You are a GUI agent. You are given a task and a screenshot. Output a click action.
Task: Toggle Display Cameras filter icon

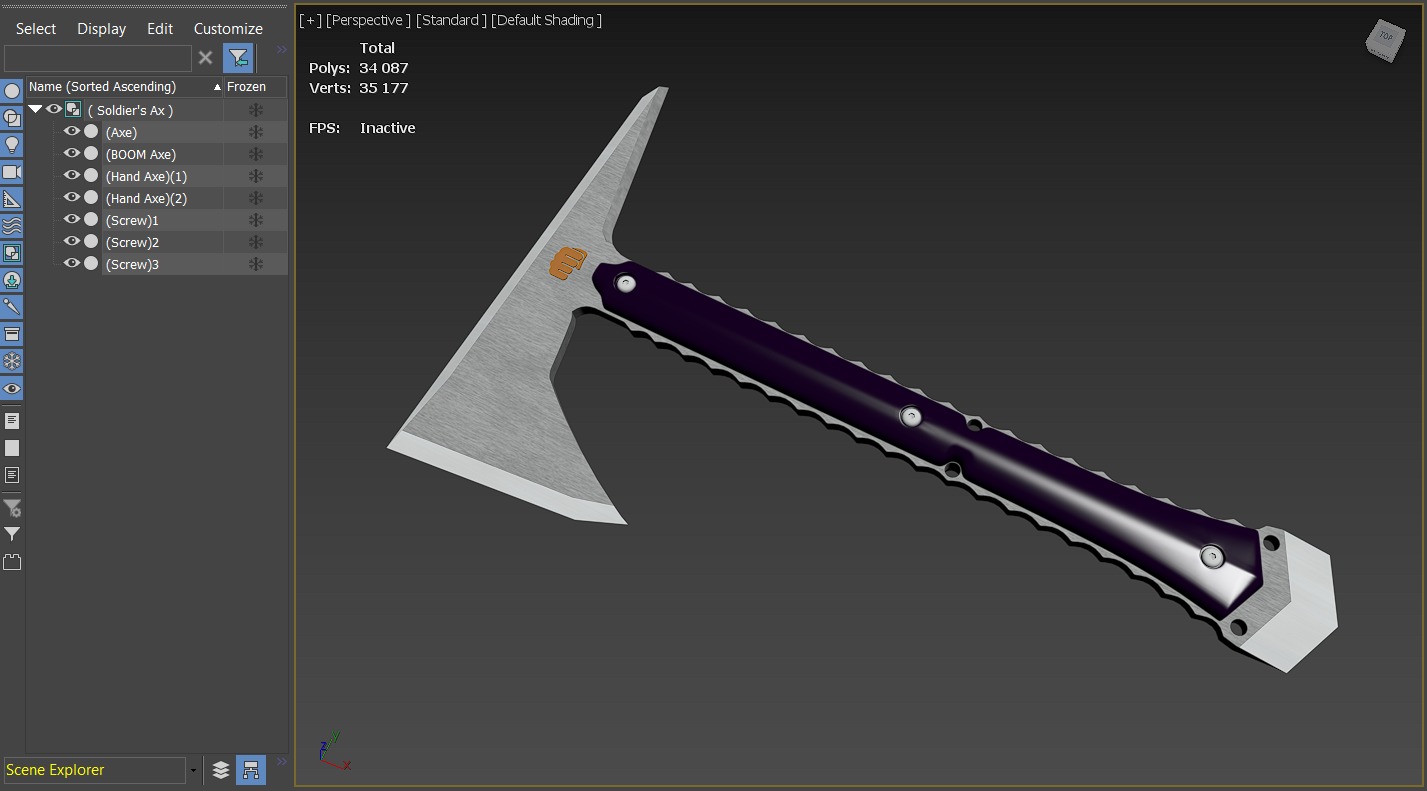pos(12,172)
